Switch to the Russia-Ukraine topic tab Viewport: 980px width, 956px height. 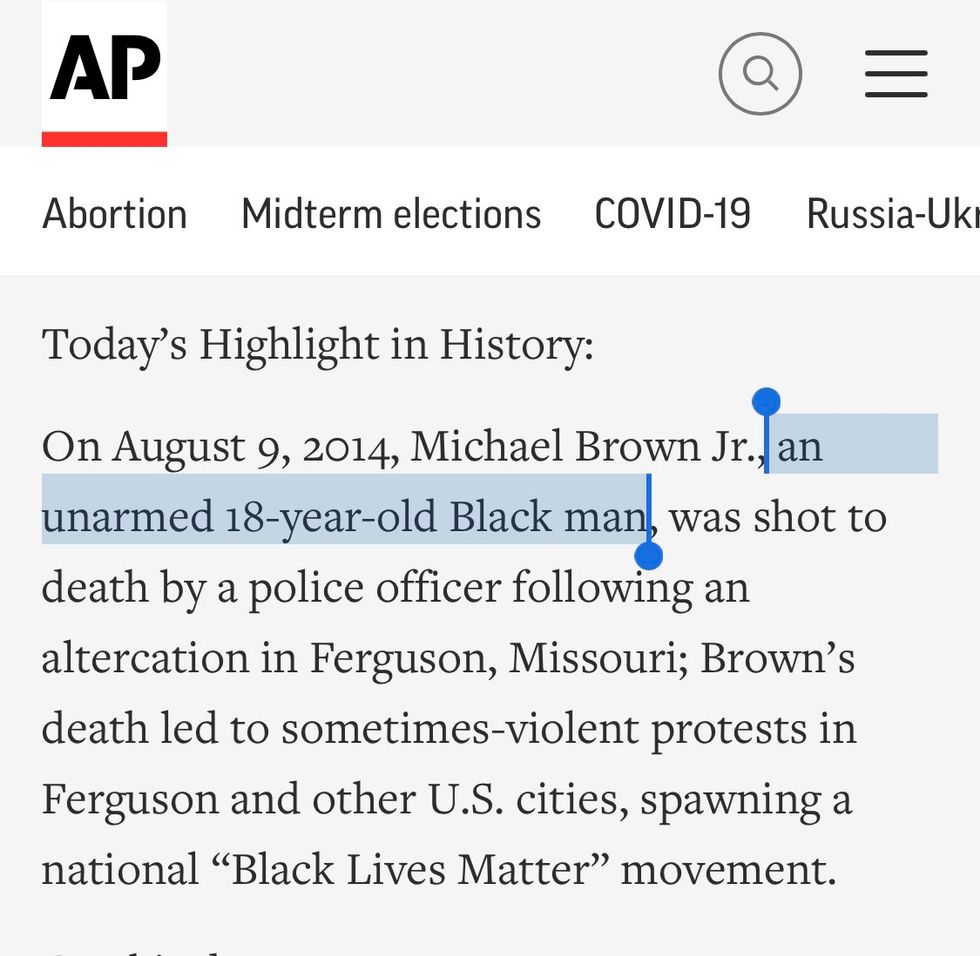(x=892, y=214)
